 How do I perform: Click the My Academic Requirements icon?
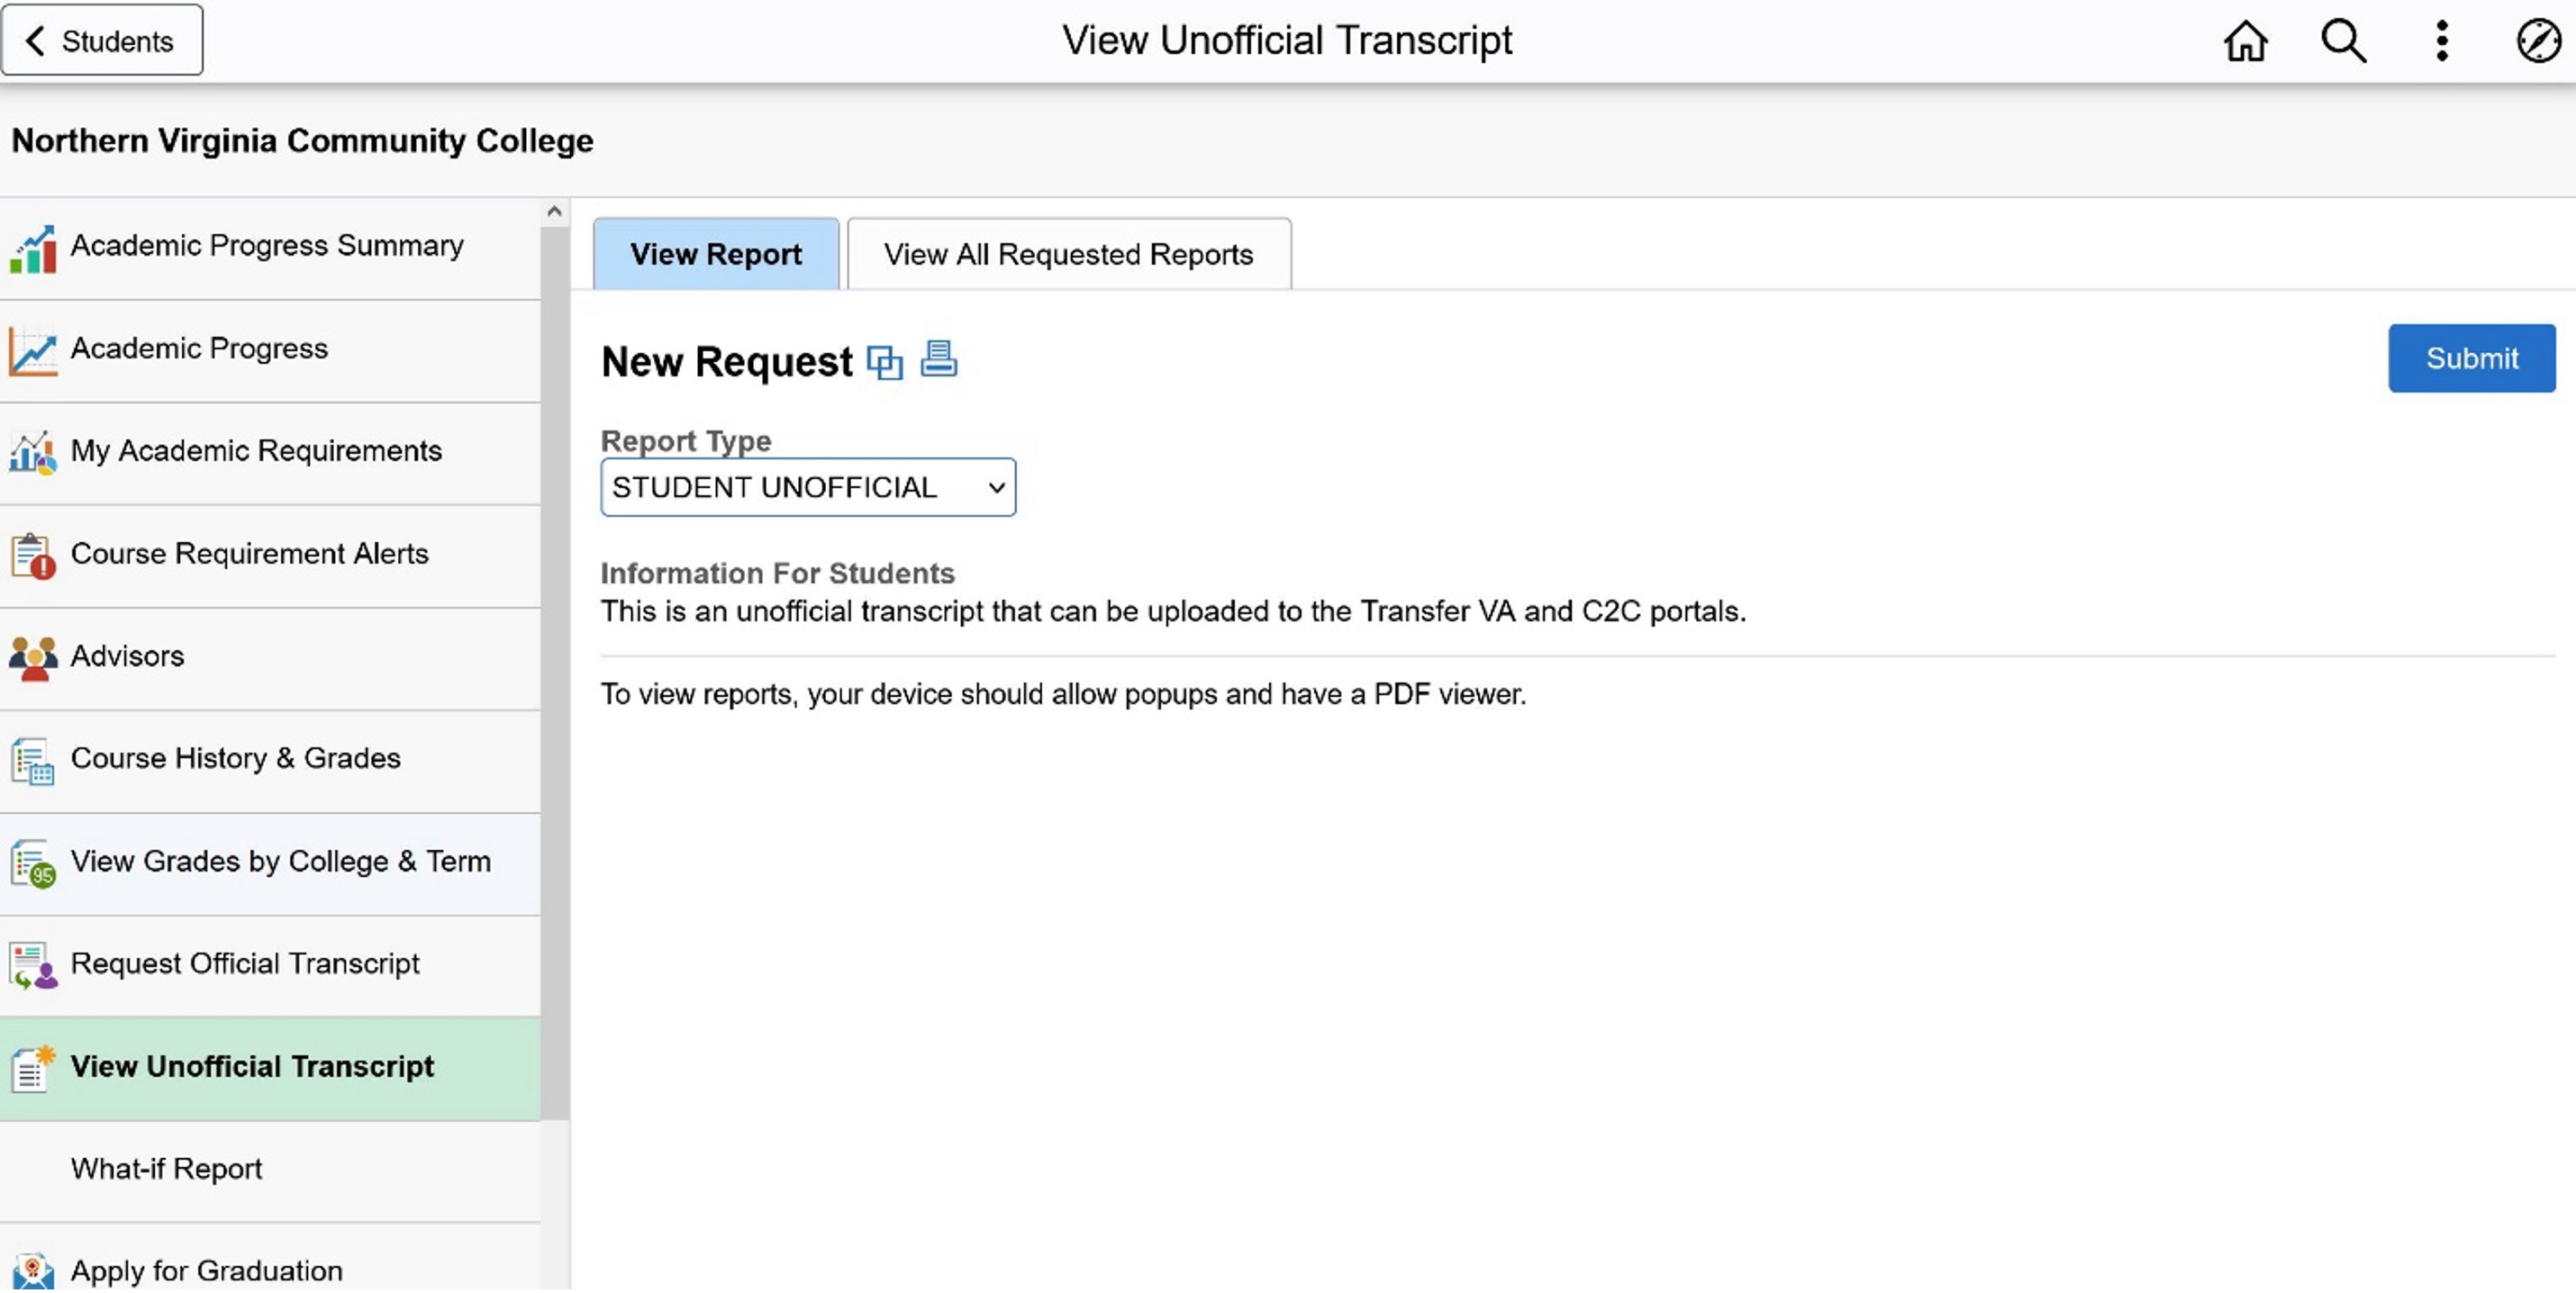pyautogui.click(x=33, y=453)
